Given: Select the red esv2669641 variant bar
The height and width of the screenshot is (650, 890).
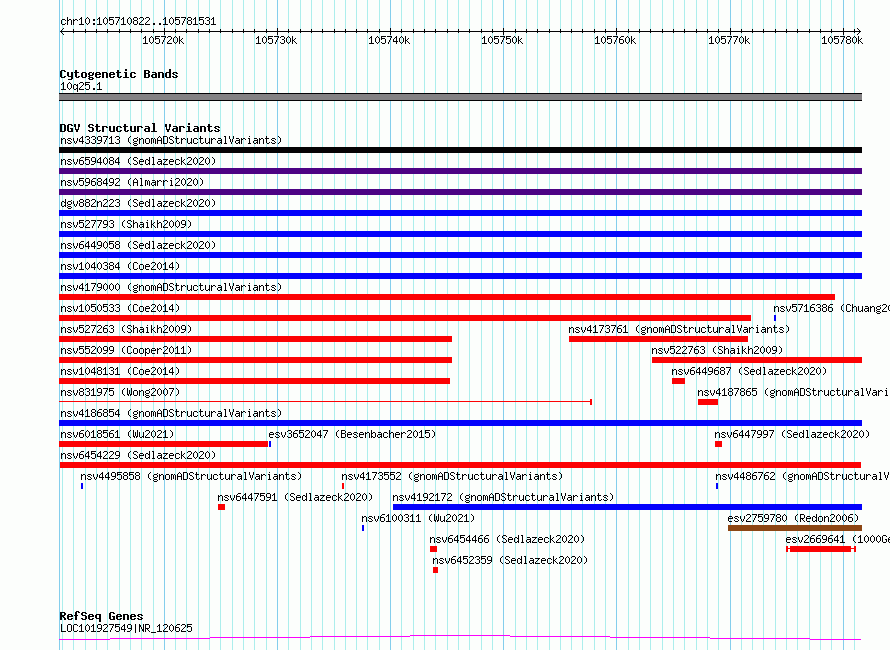Looking at the screenshot, I should click(821, 549).
